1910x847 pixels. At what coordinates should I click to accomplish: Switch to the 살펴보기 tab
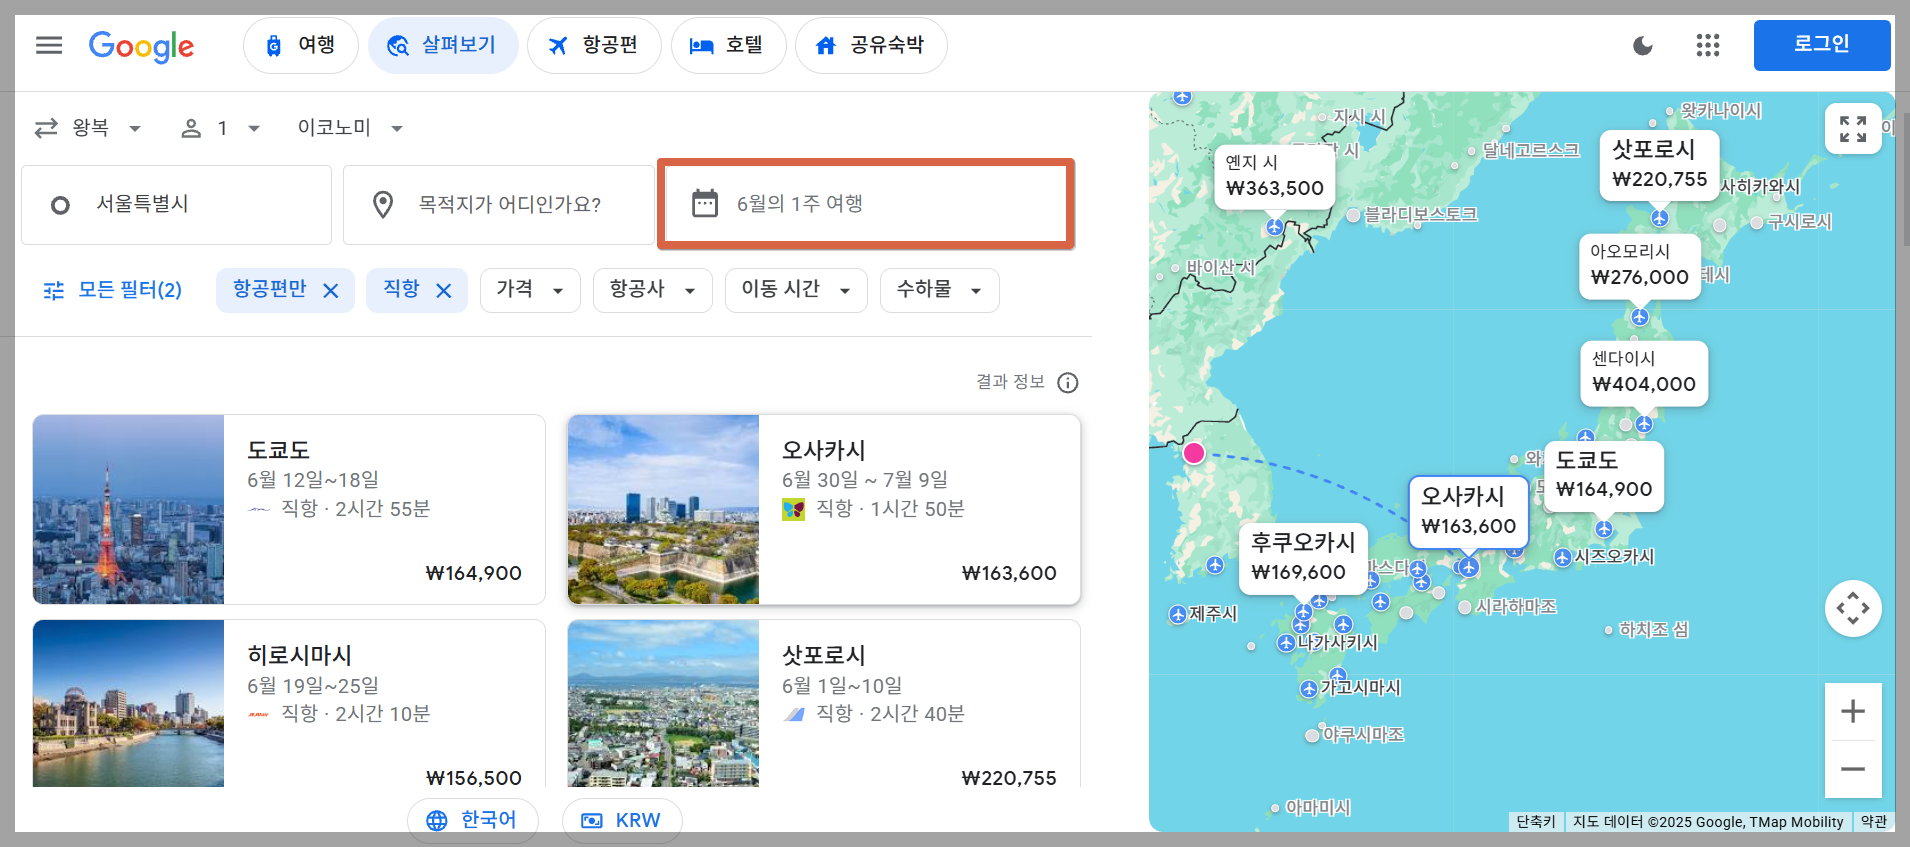[x=442, y=45]
